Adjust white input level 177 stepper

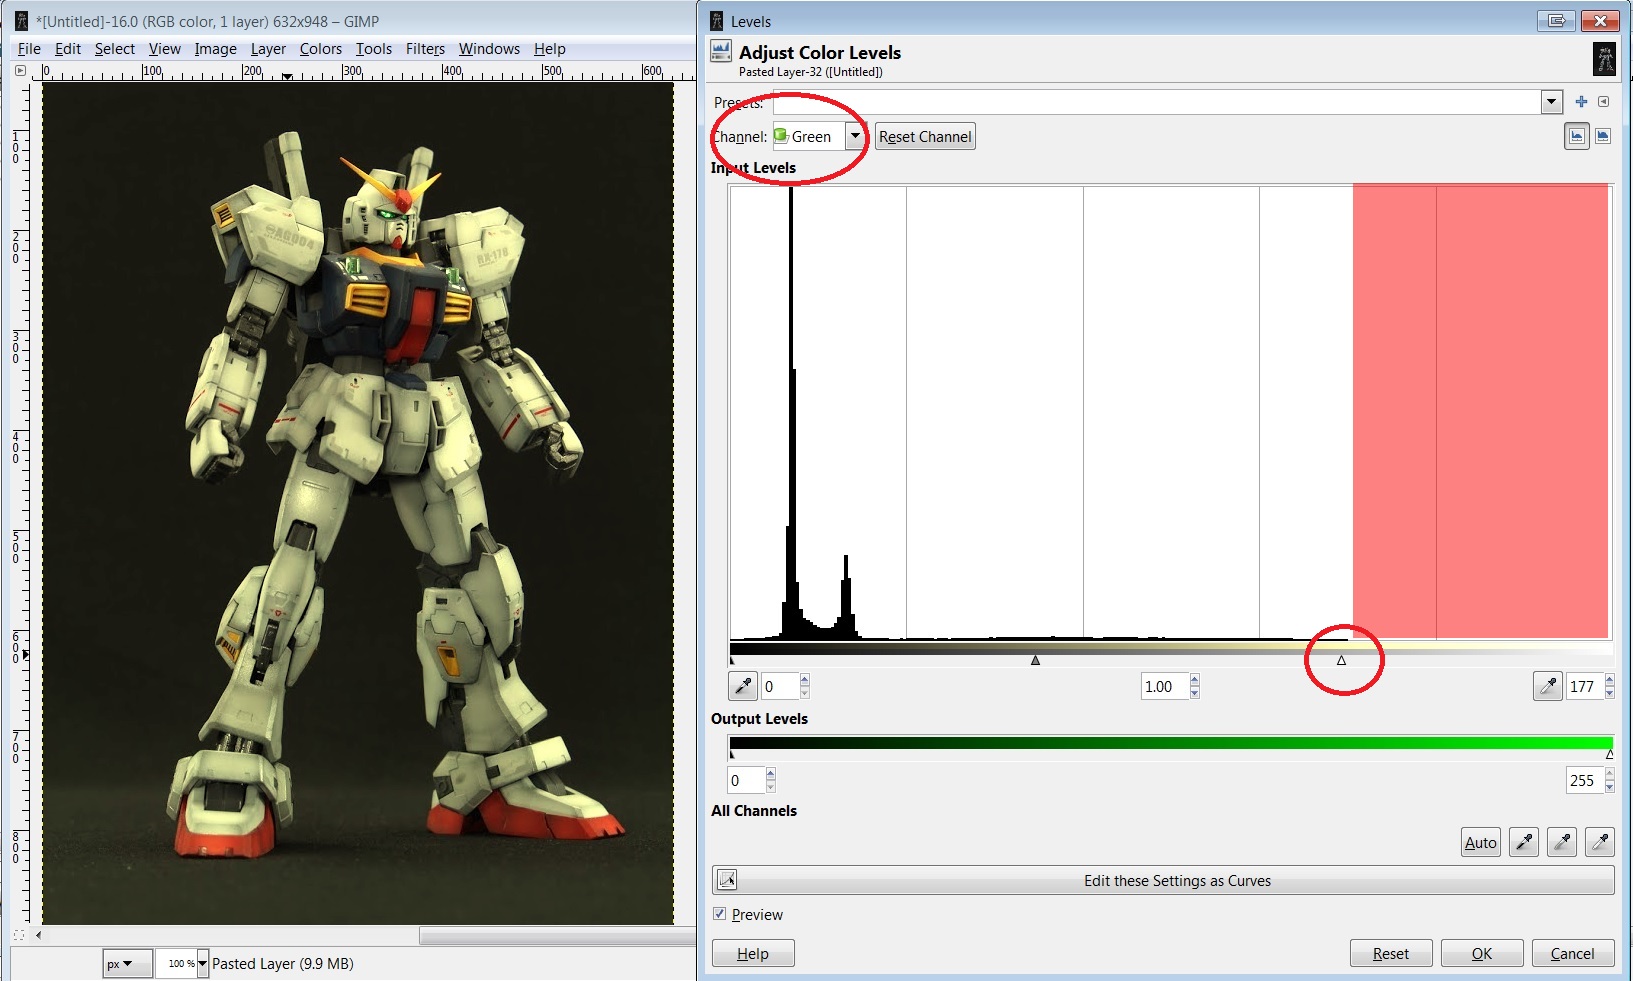pos(1609,686)
